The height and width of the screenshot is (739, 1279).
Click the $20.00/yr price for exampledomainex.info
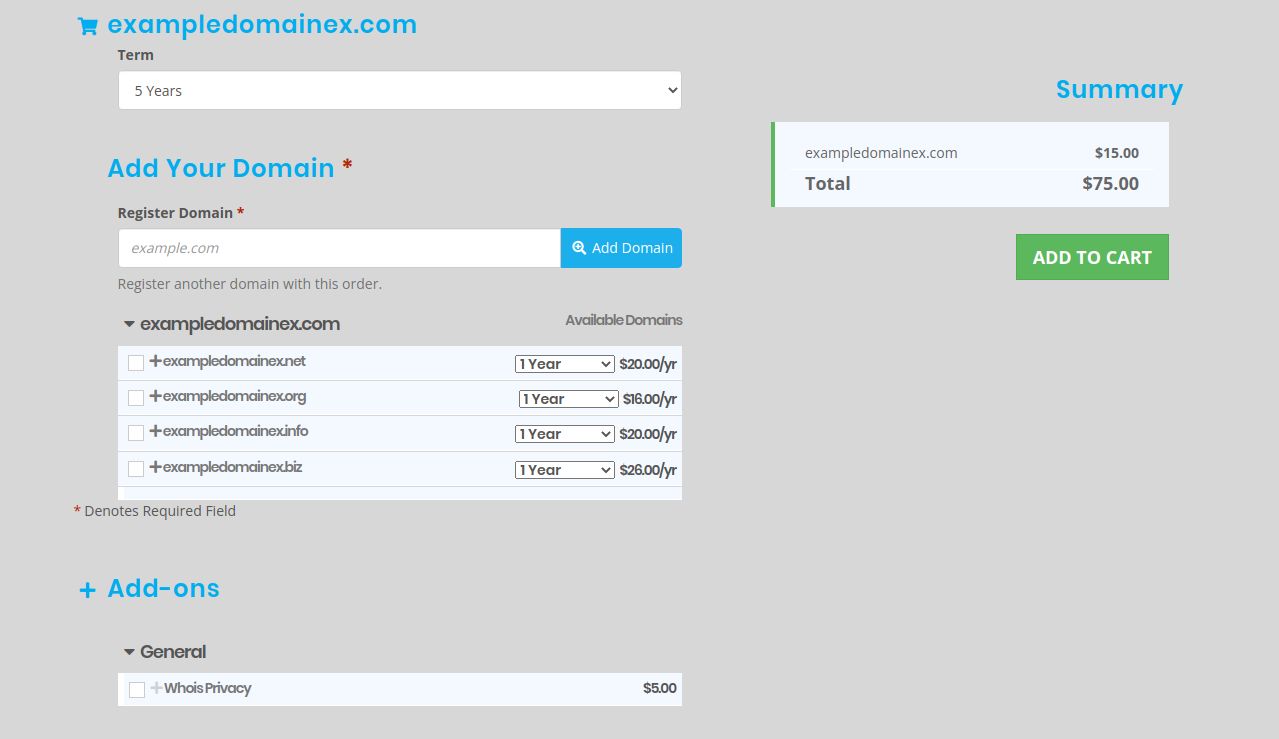click(648, 434)
